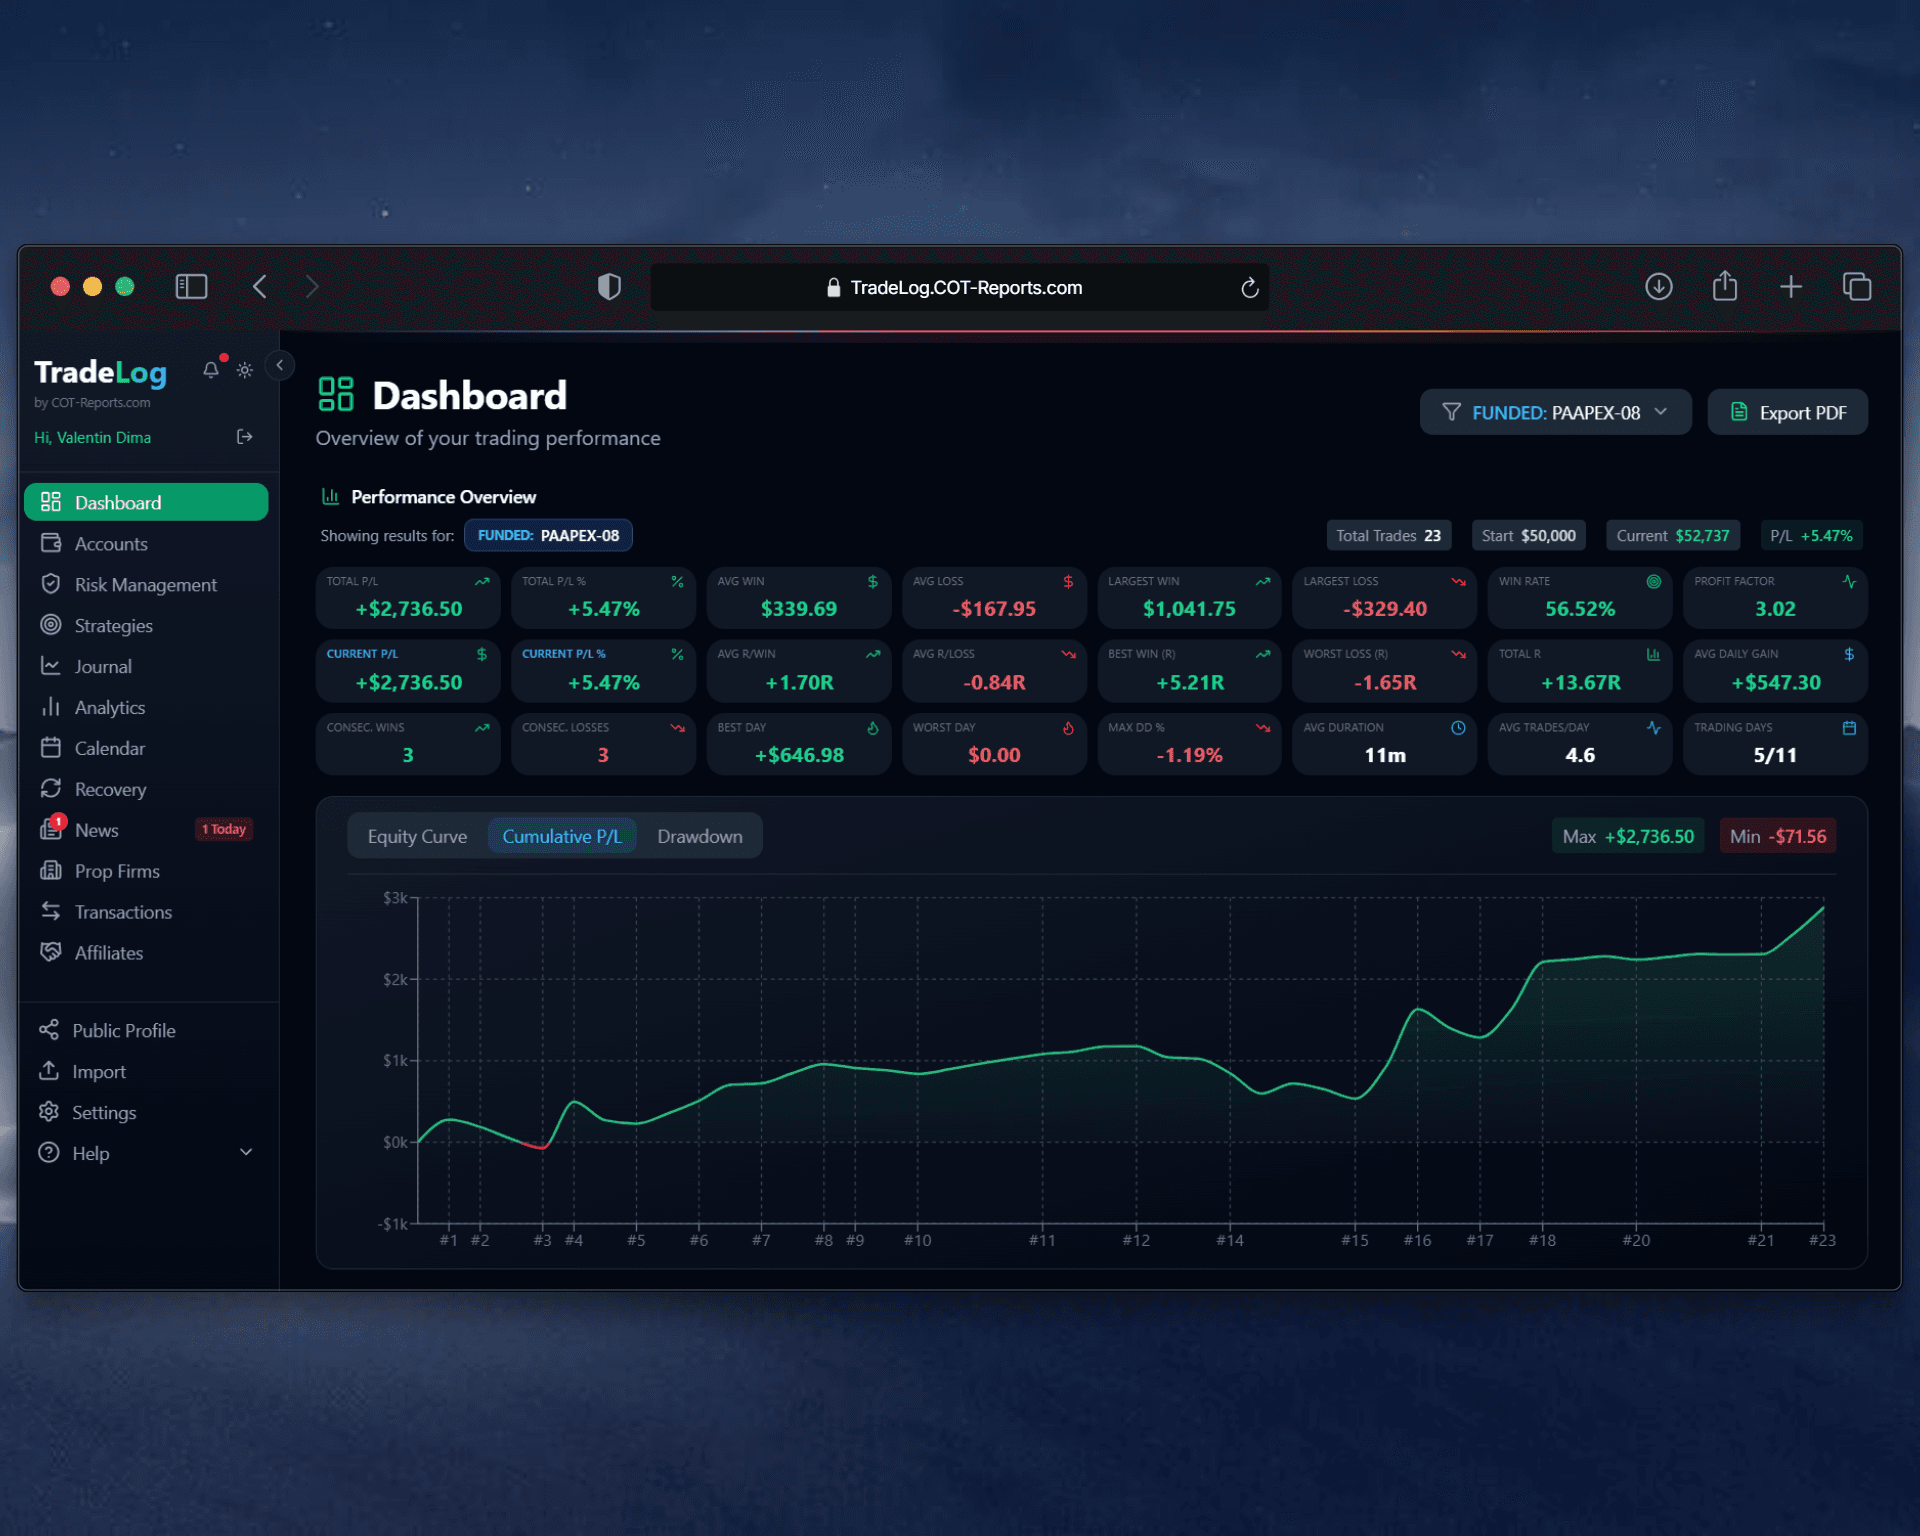1920x1536 pixels.
Task: Click the Export PDF button
Action: click(x=1787, y=411)
